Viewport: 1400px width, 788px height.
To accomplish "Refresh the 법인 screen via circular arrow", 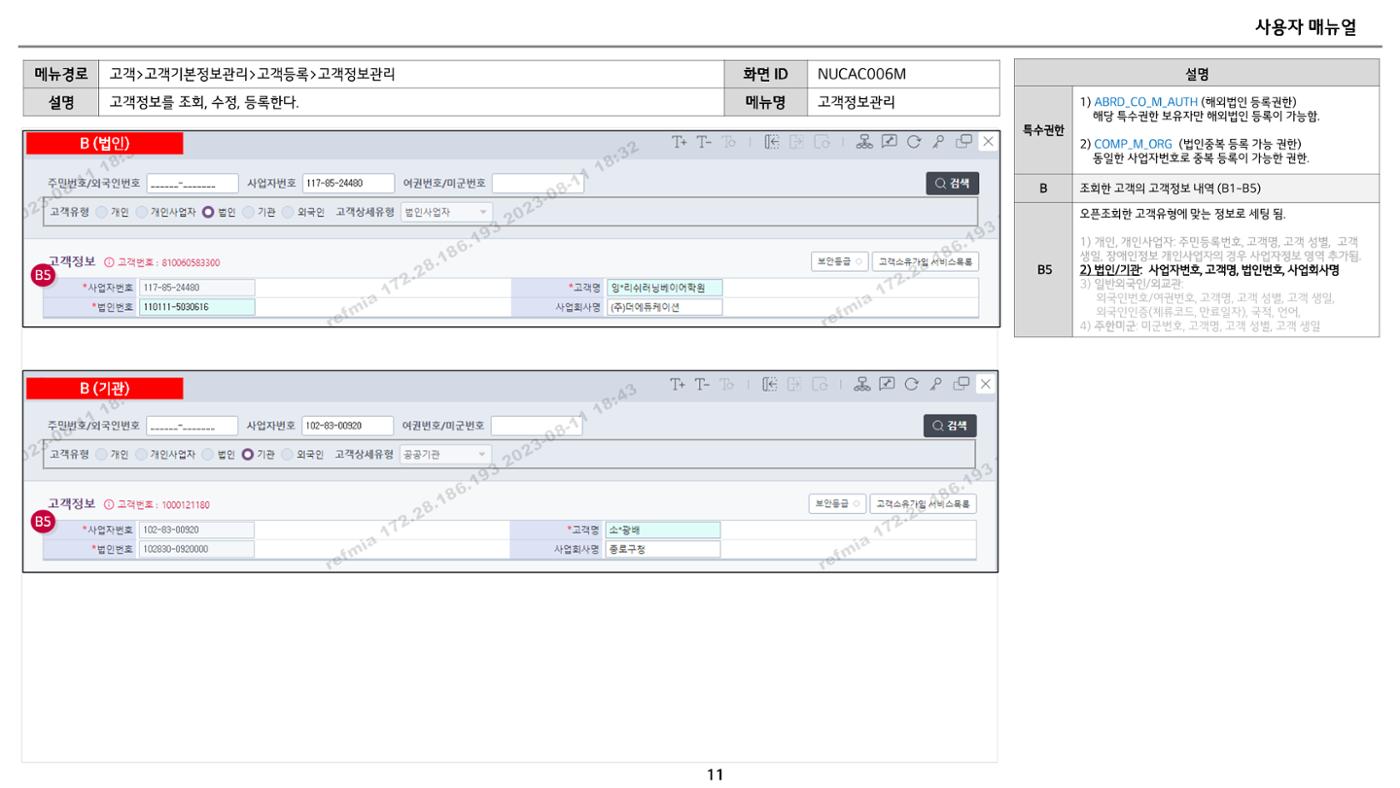I will click(x=914, y=142).
